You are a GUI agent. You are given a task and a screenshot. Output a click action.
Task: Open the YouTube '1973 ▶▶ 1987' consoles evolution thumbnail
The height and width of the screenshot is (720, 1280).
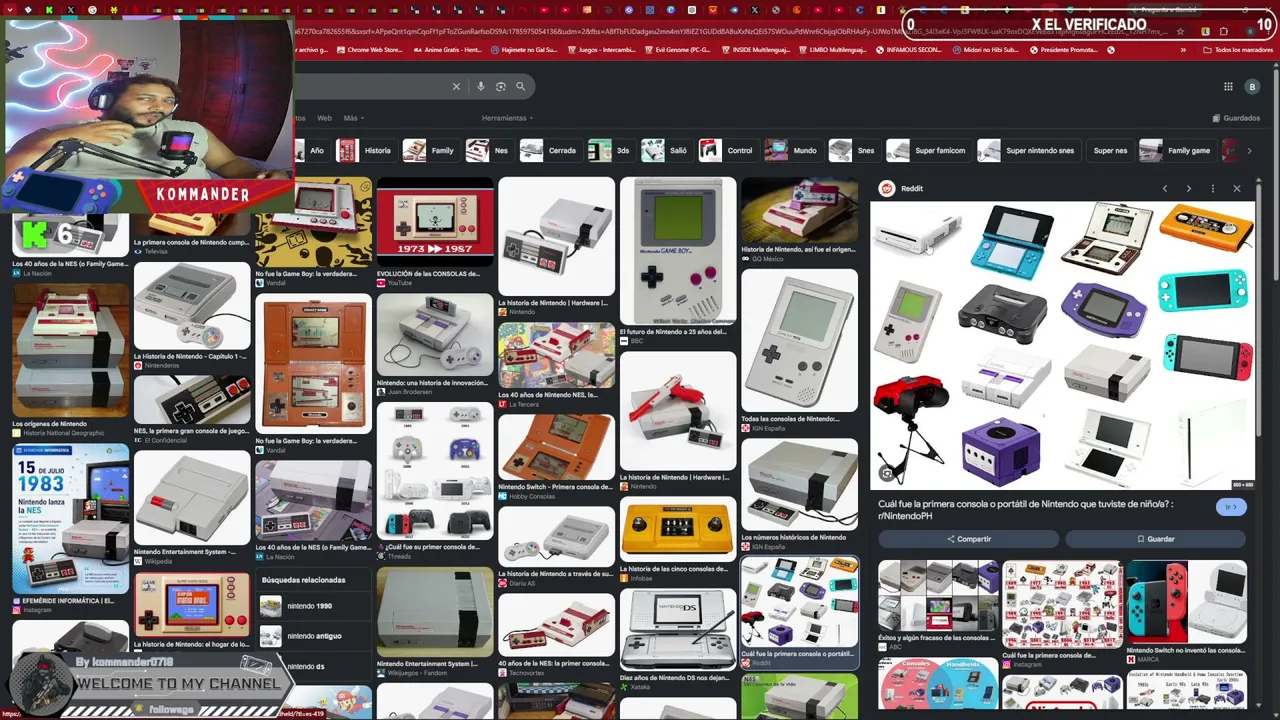click(435, 222)
